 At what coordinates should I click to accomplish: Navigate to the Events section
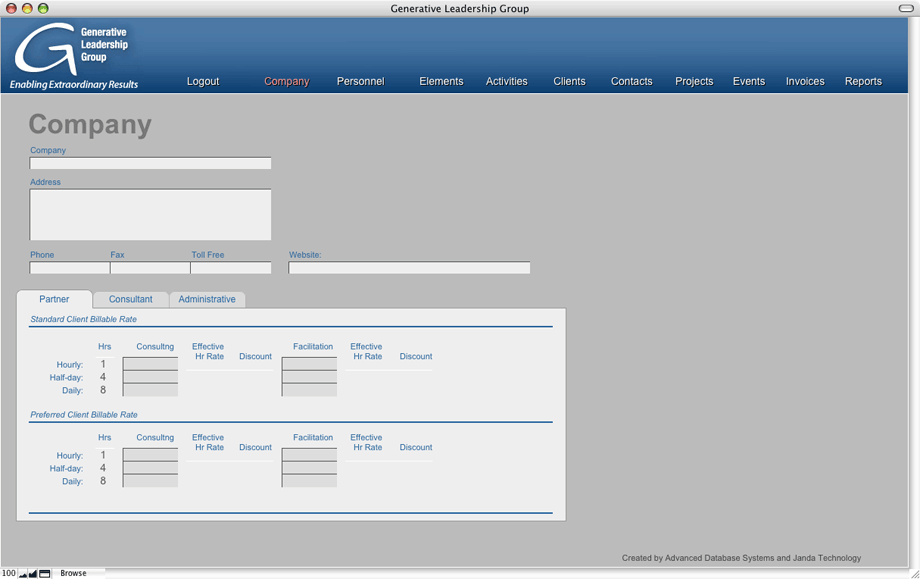[x=749, y=82]
